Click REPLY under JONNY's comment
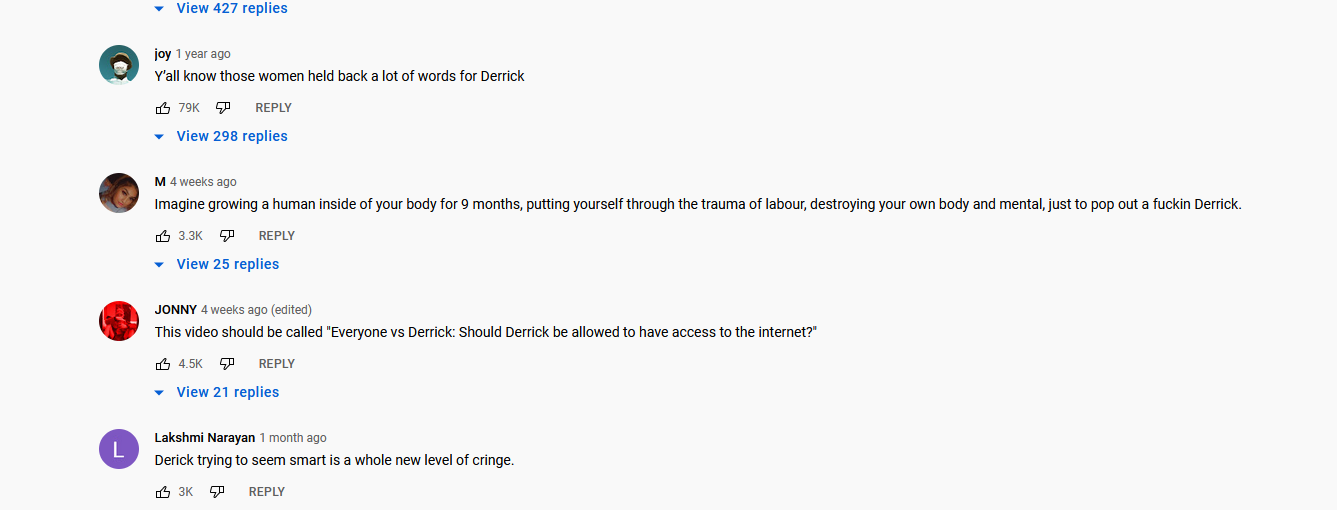 [x=277, y=364]
